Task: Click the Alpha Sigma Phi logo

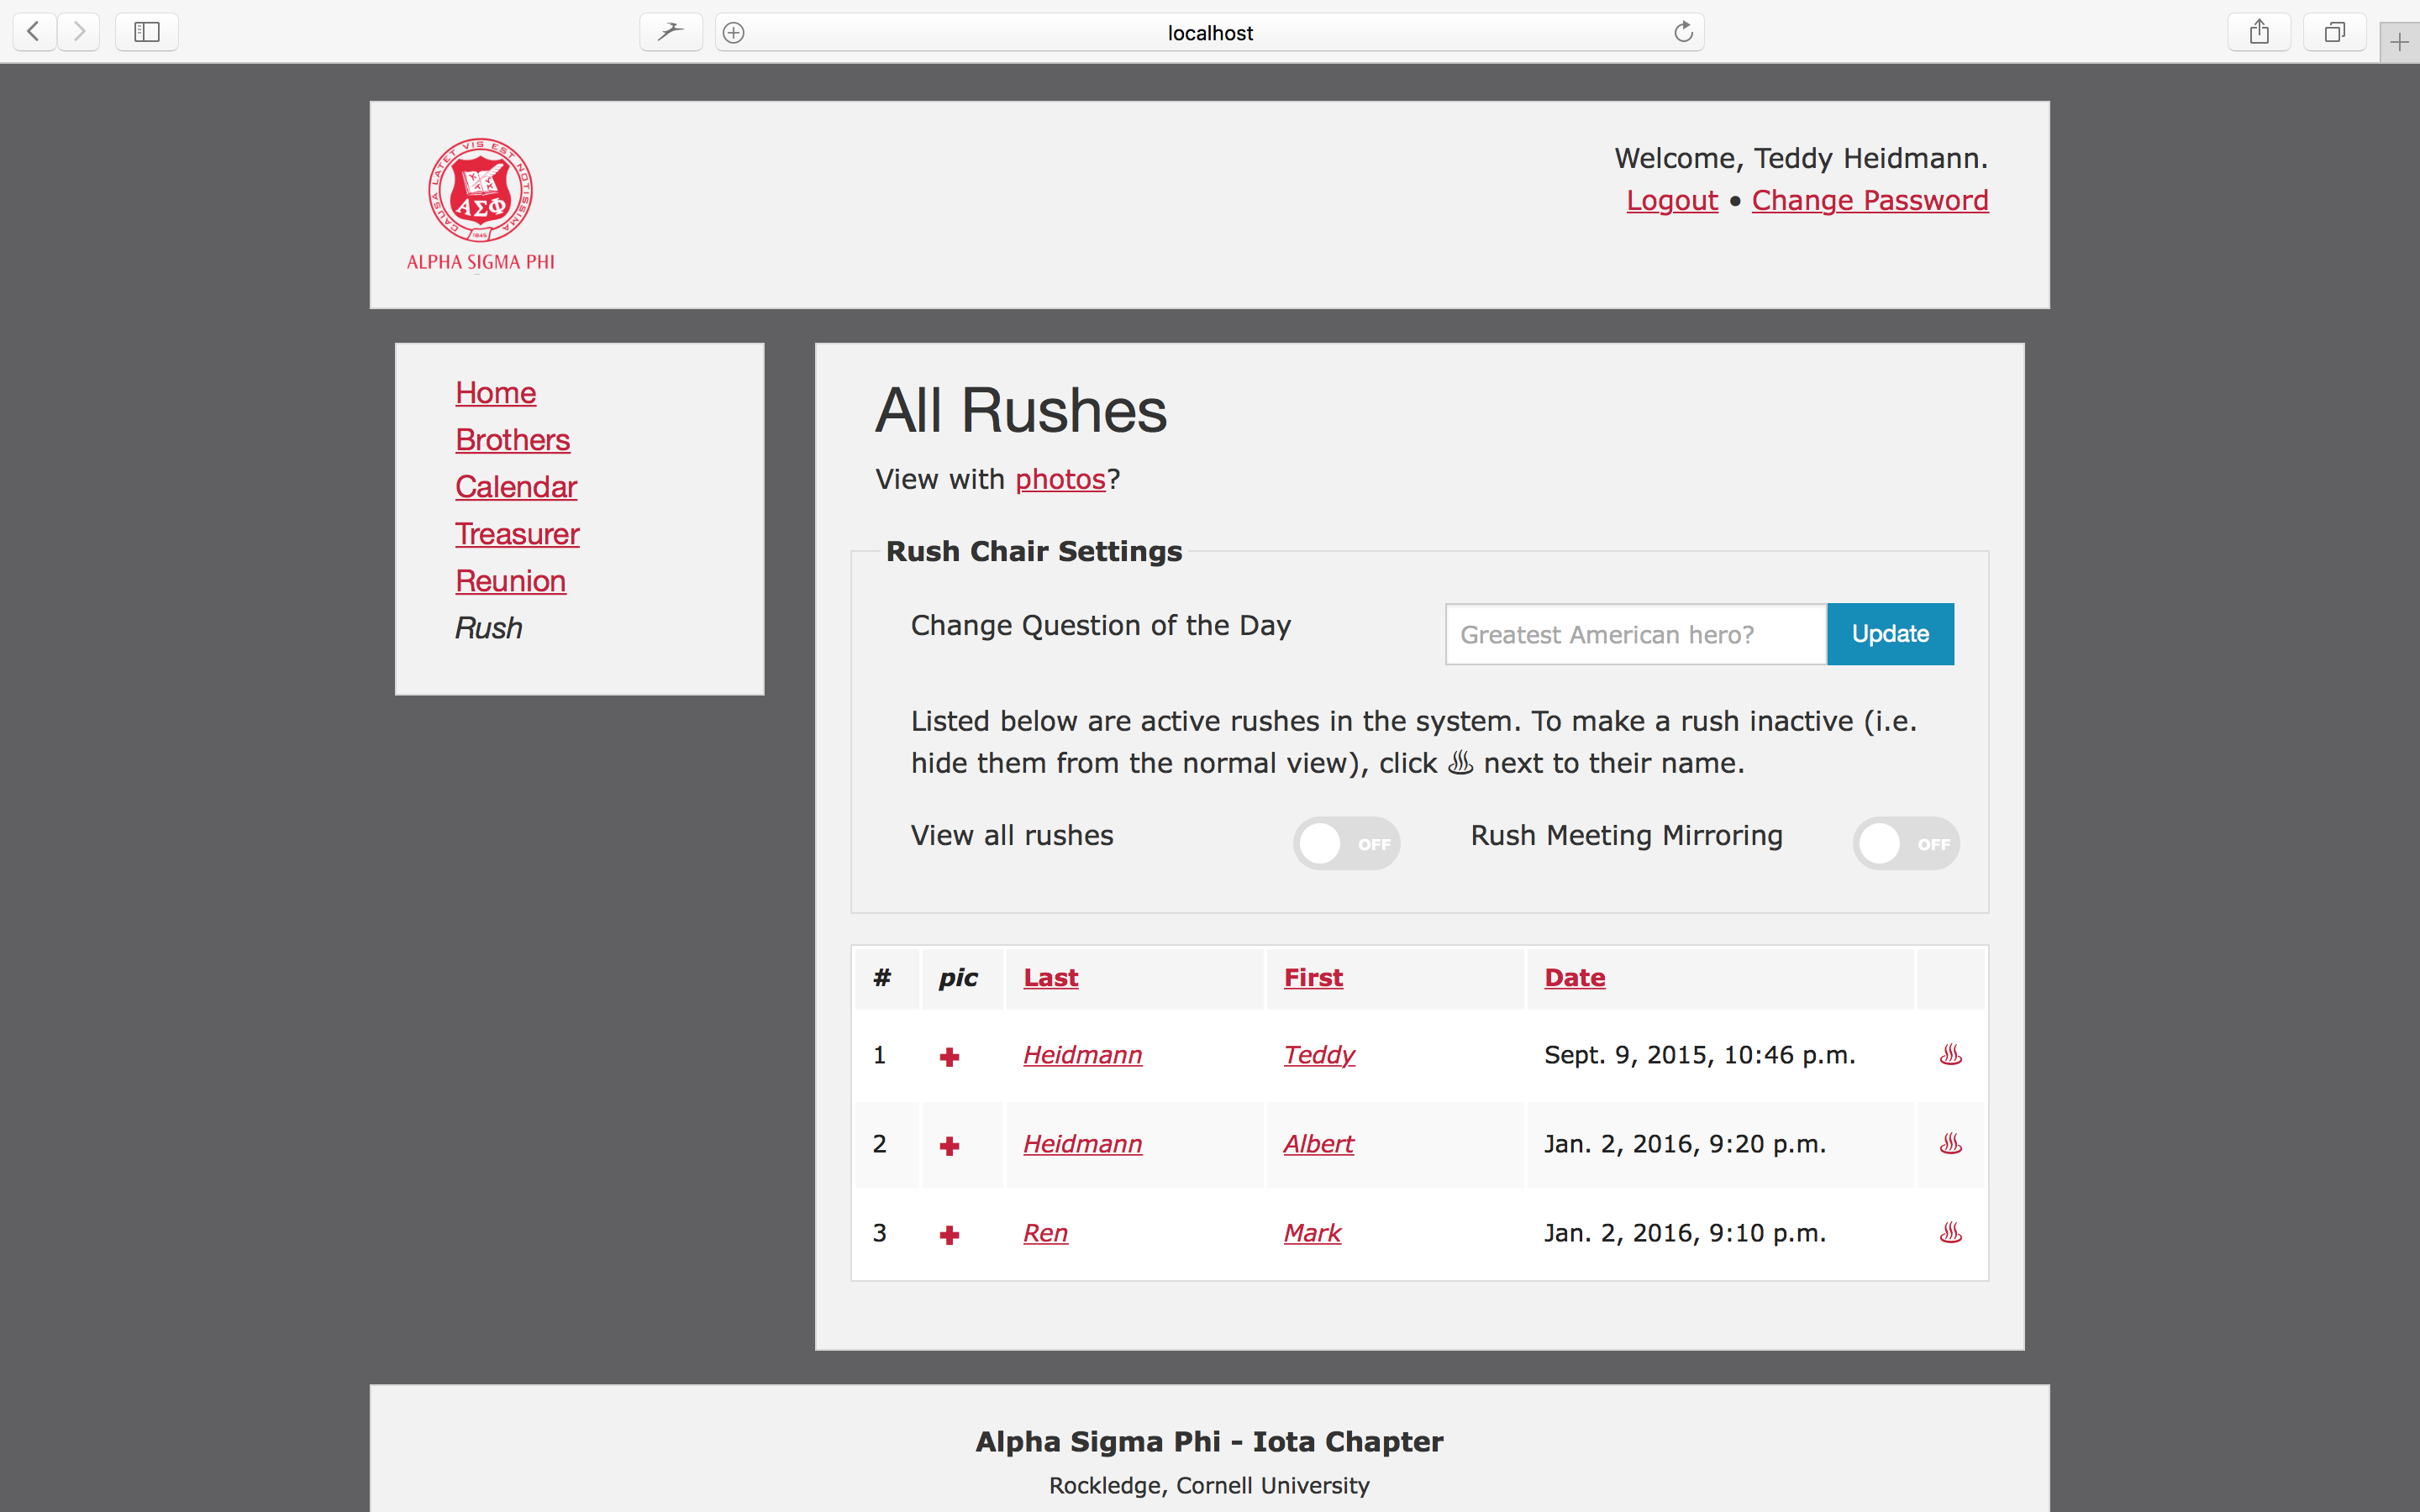Action: [480, 205]
